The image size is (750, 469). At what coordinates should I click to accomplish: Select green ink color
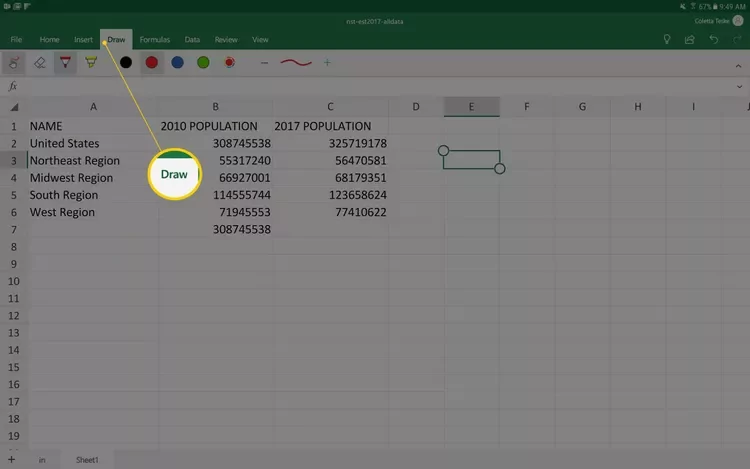point(204,63)
